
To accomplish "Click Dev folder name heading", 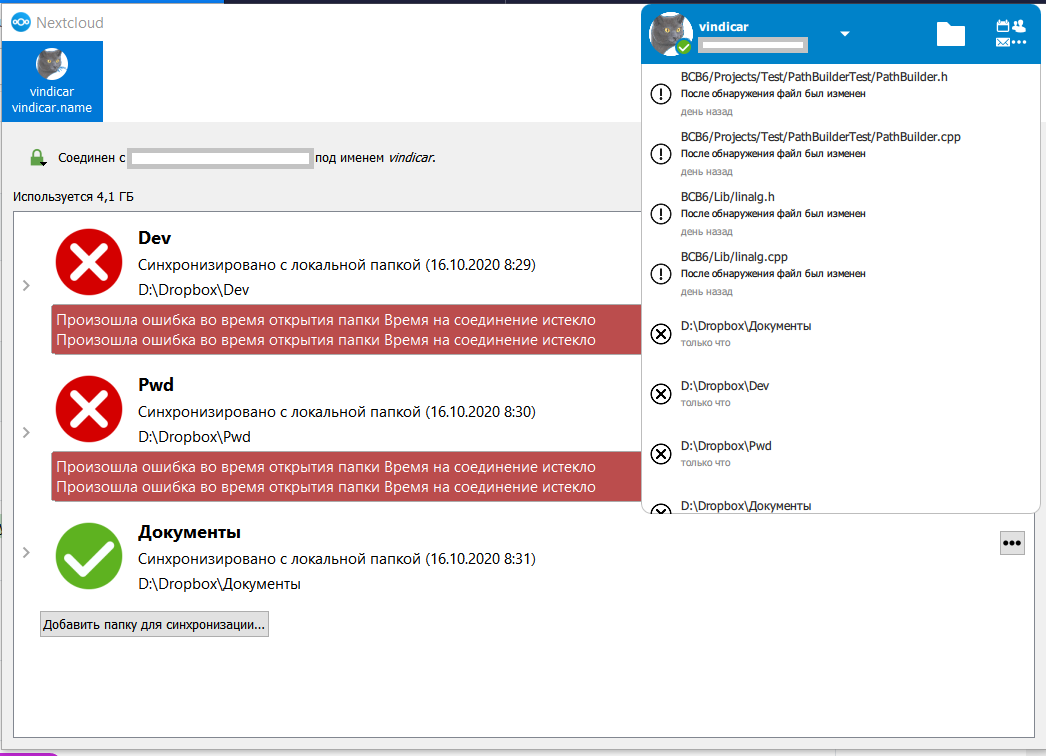I will point(154,238).
